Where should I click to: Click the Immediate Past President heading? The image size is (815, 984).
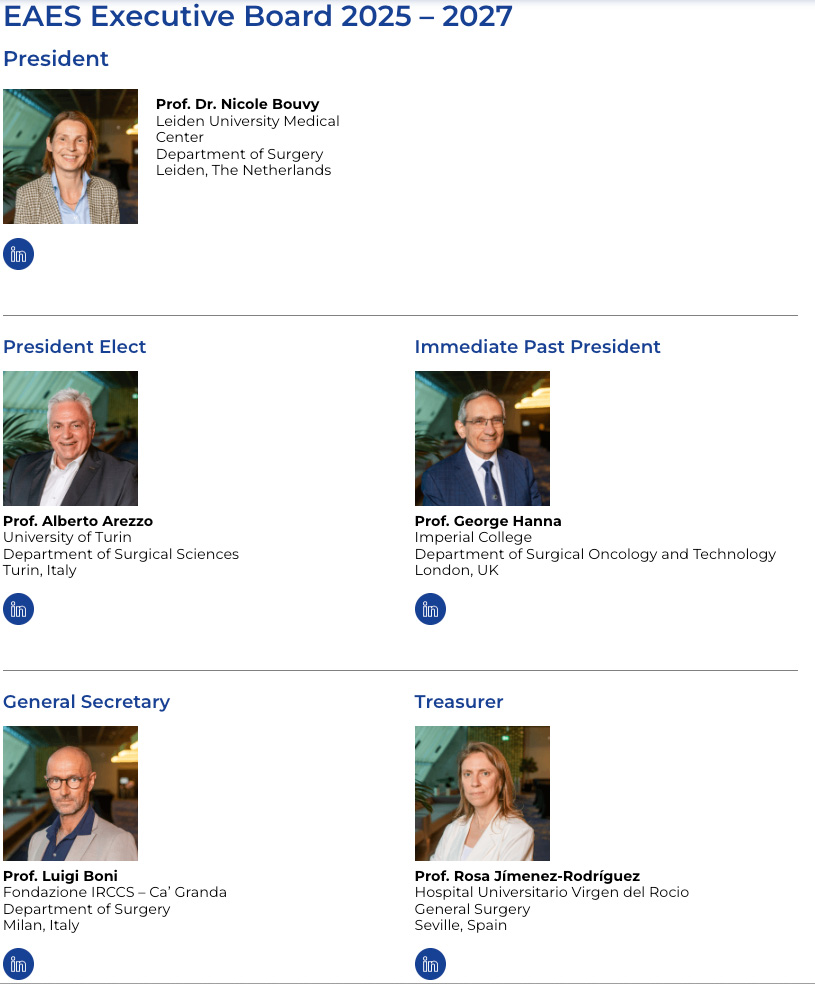pos(537,347)
